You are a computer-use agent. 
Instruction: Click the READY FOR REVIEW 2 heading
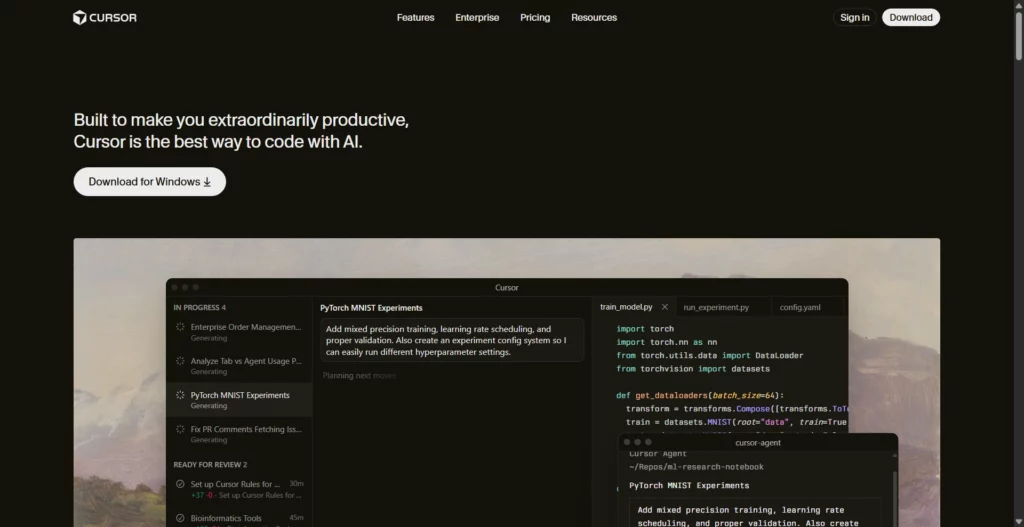(x=210, y=464)
